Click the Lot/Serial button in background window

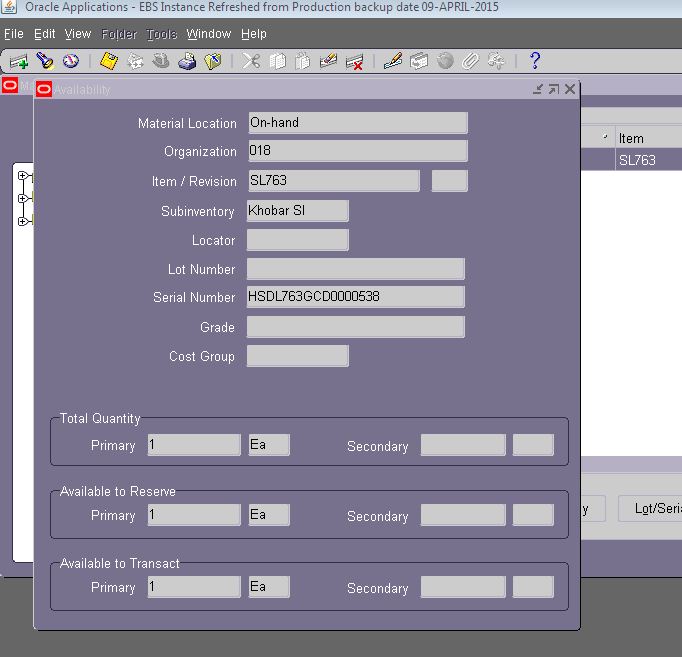click(650, 508)
